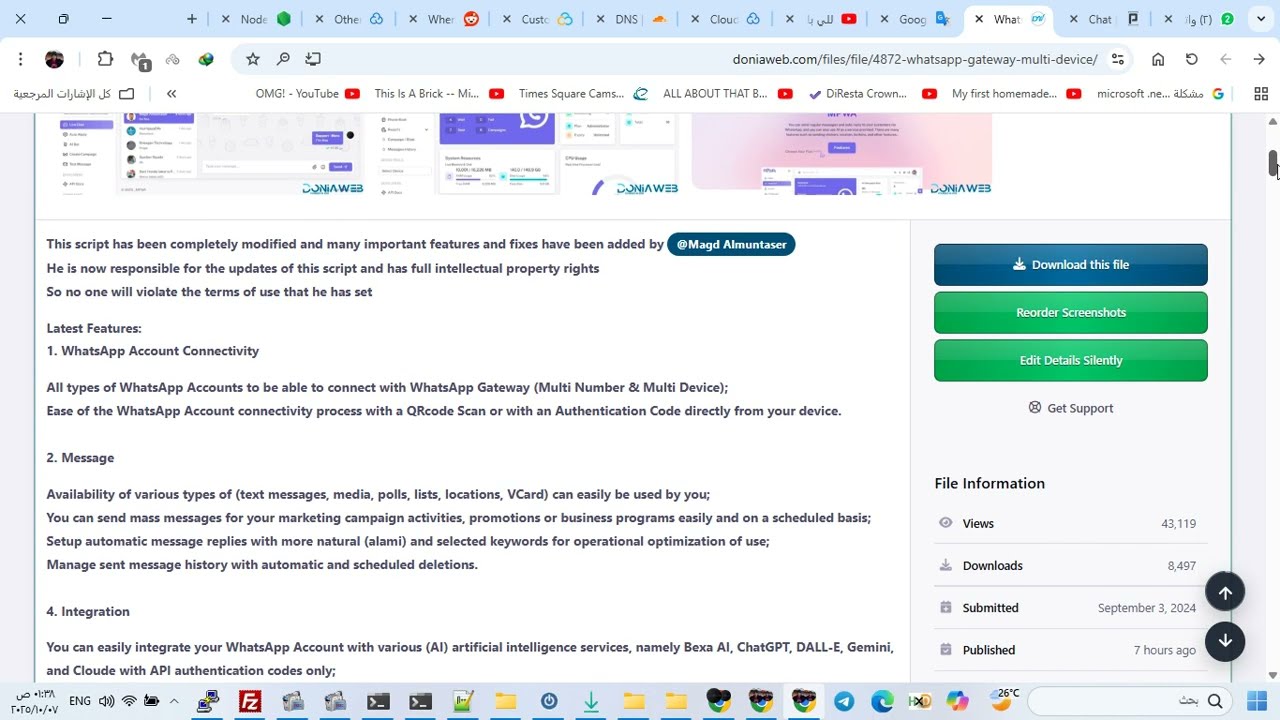1280x720 pixels.
Task: Open a new browser tab
Action: click(x=192, y=19)
